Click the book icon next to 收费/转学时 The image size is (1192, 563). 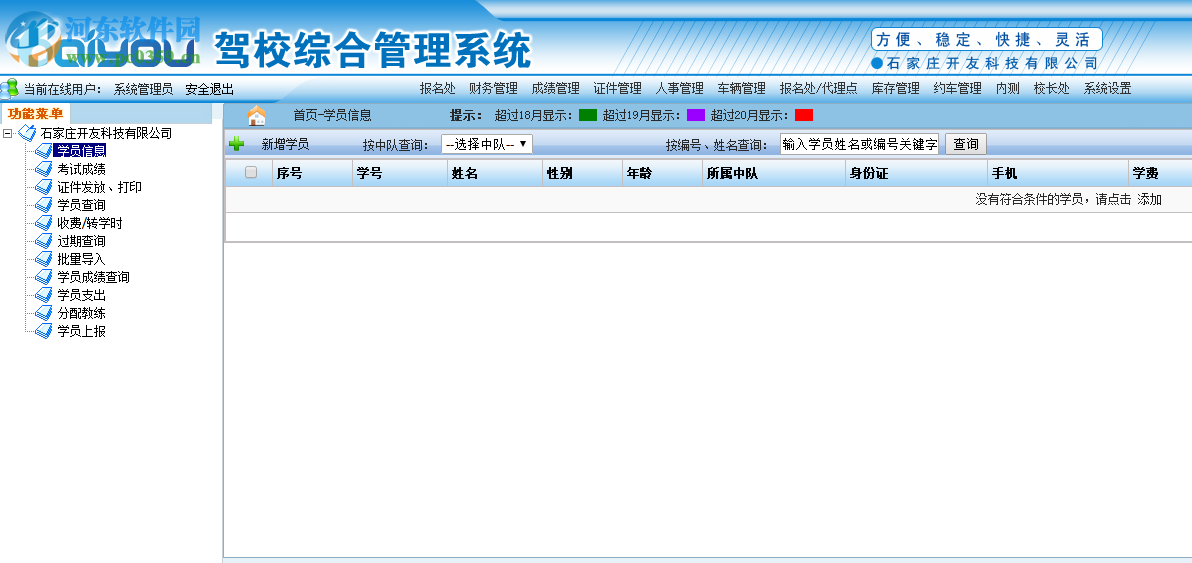[x=44, y=223]
